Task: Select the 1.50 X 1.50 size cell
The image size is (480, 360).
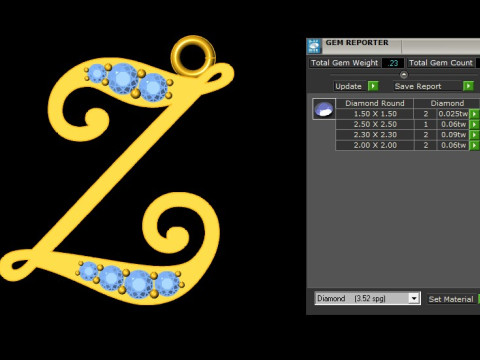Action: point(375,114)
